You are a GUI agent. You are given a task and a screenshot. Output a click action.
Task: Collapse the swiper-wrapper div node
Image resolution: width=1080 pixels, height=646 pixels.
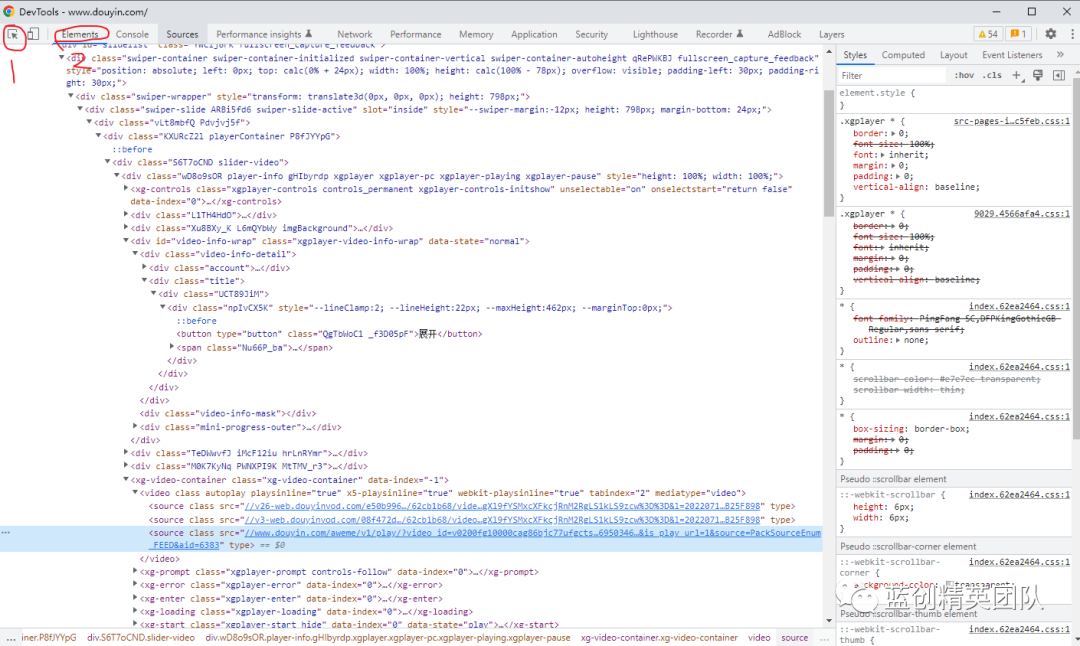pos(71,96)
